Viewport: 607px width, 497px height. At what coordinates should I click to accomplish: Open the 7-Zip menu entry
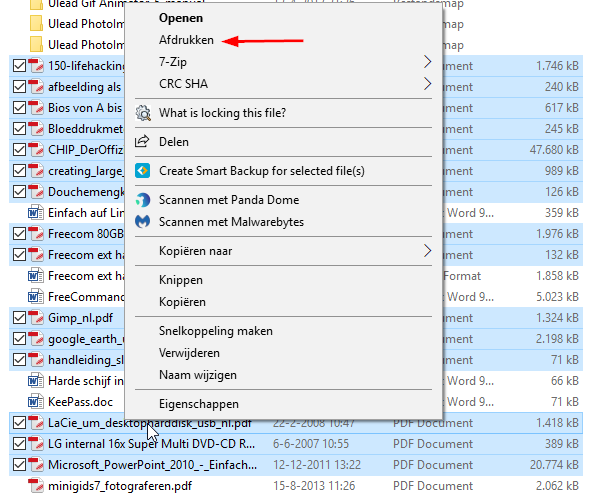pyautogui.click(x=173, y=62)
